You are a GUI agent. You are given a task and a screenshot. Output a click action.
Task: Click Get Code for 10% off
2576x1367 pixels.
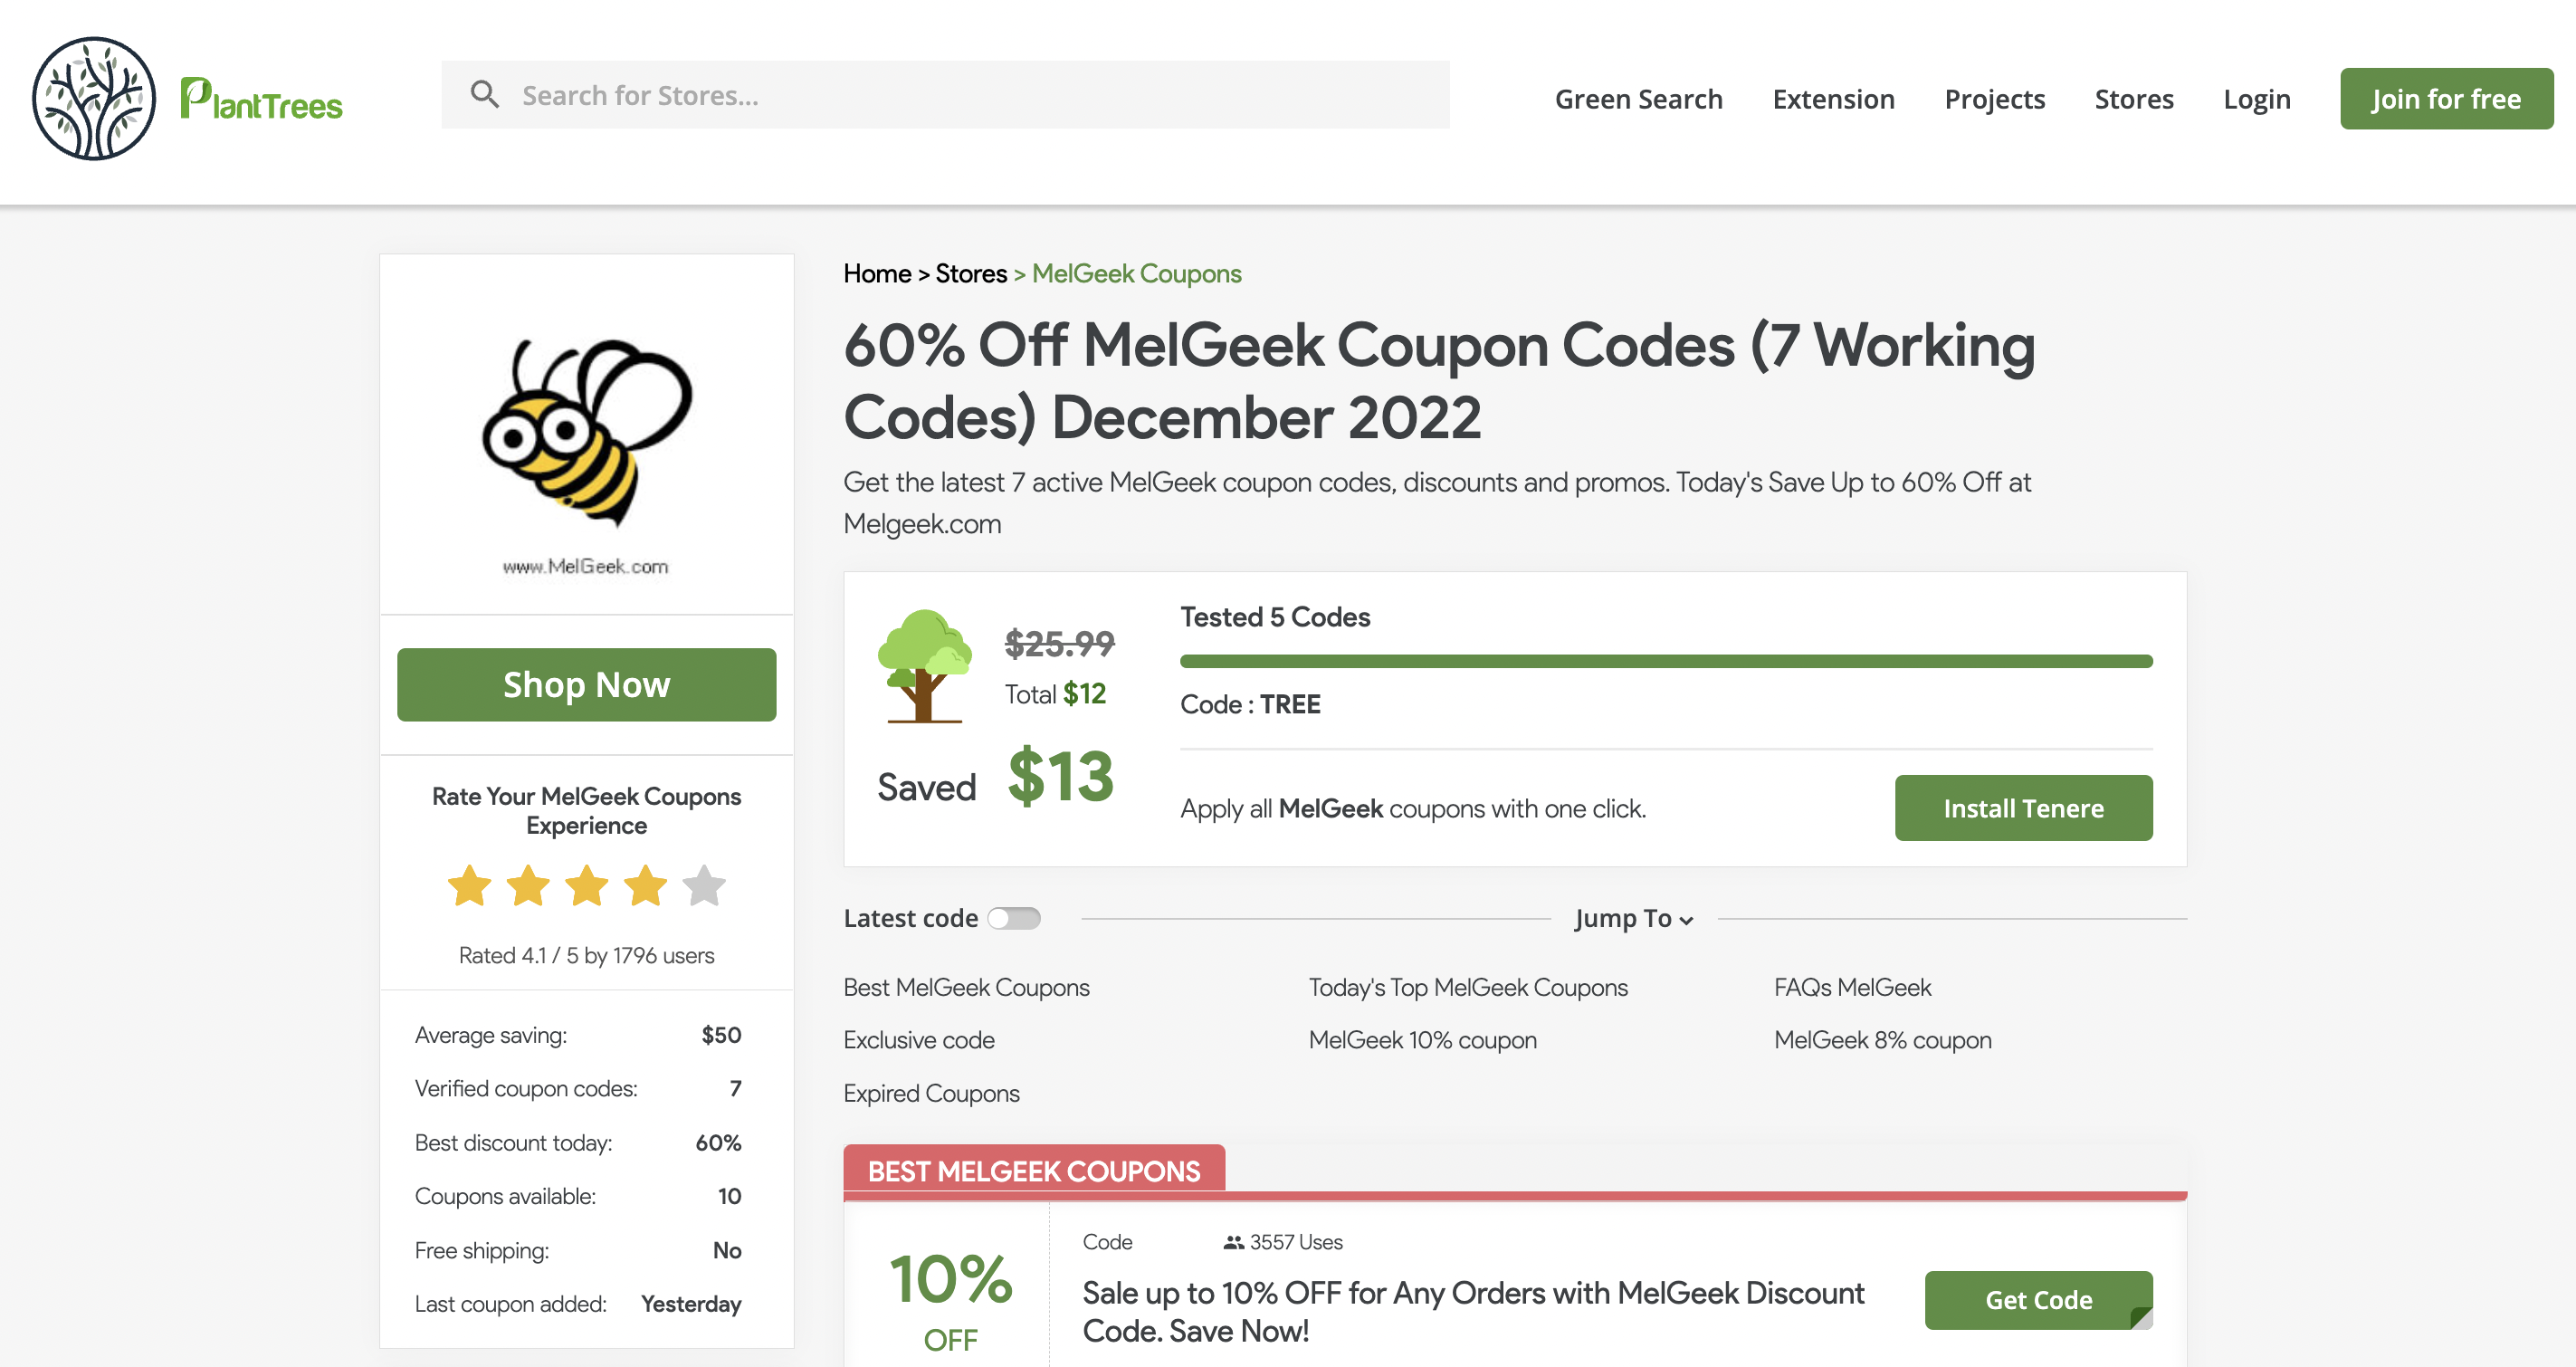click(2037, 1299)
